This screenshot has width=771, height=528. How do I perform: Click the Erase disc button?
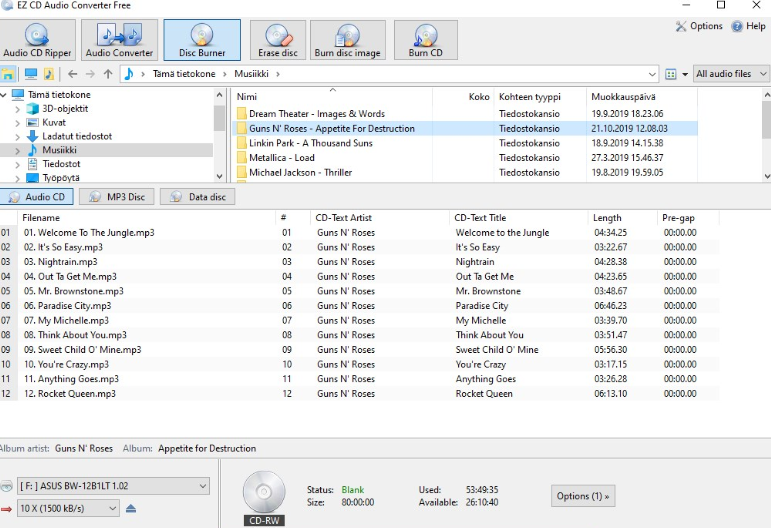[x=278, y=40]
